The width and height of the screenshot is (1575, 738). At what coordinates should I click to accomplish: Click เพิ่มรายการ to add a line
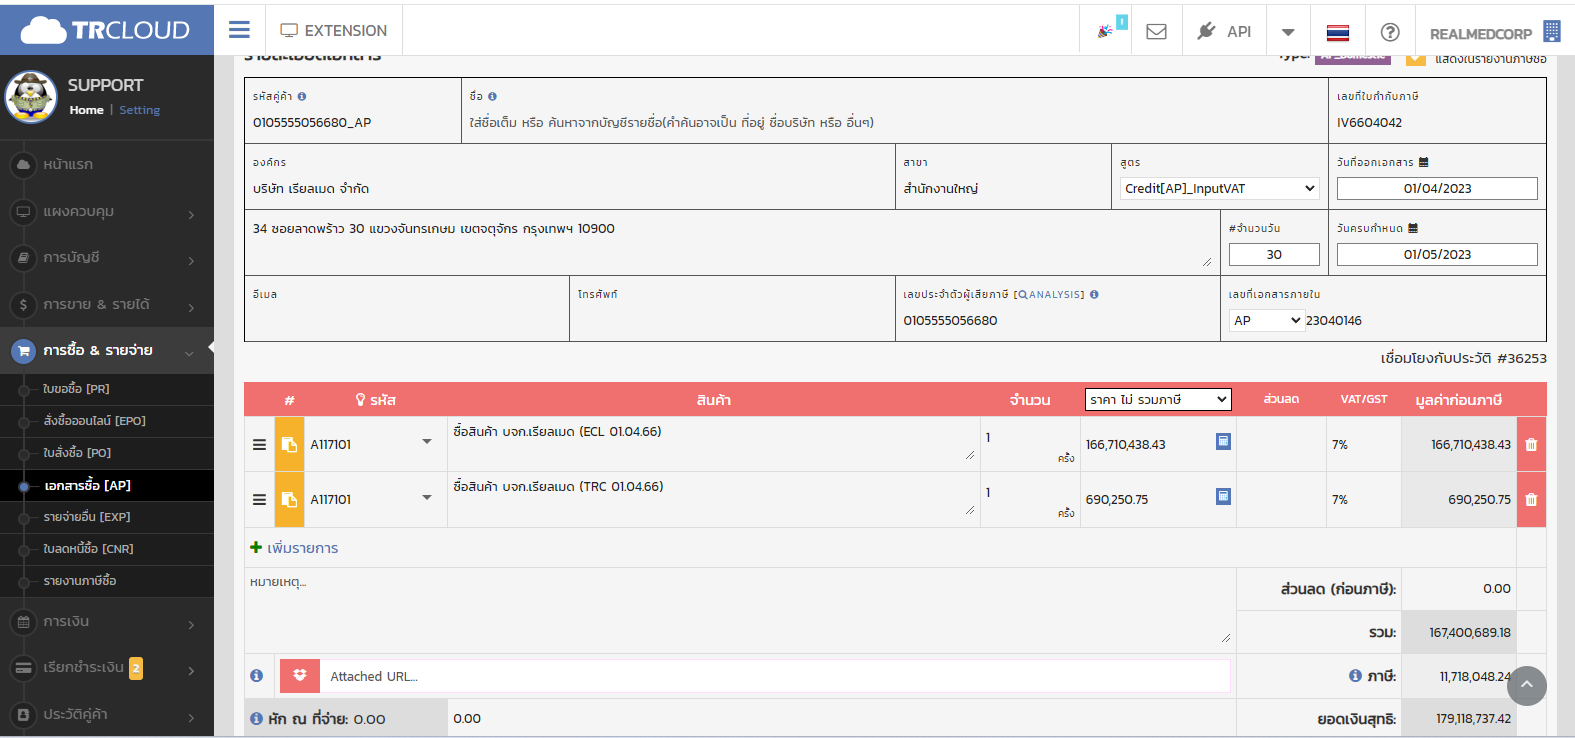pos(294,548)
